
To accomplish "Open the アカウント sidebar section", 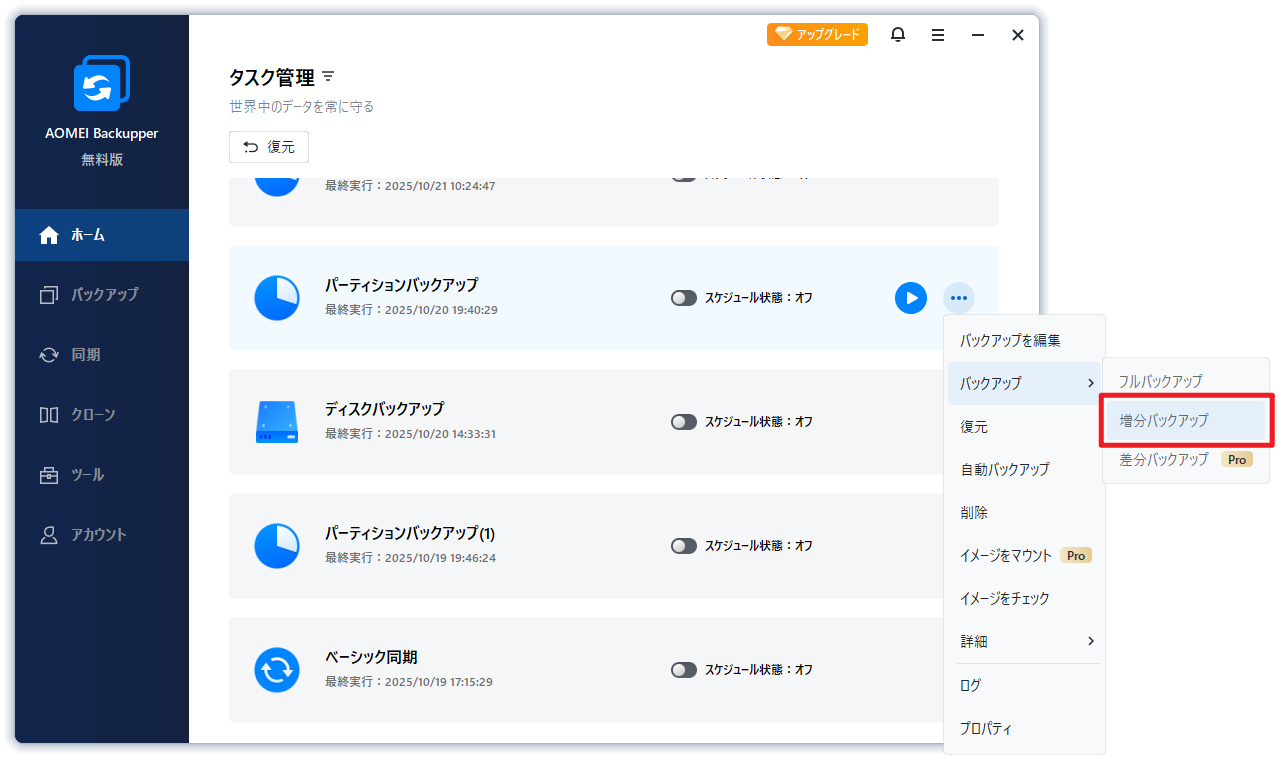I will (102, 535).
